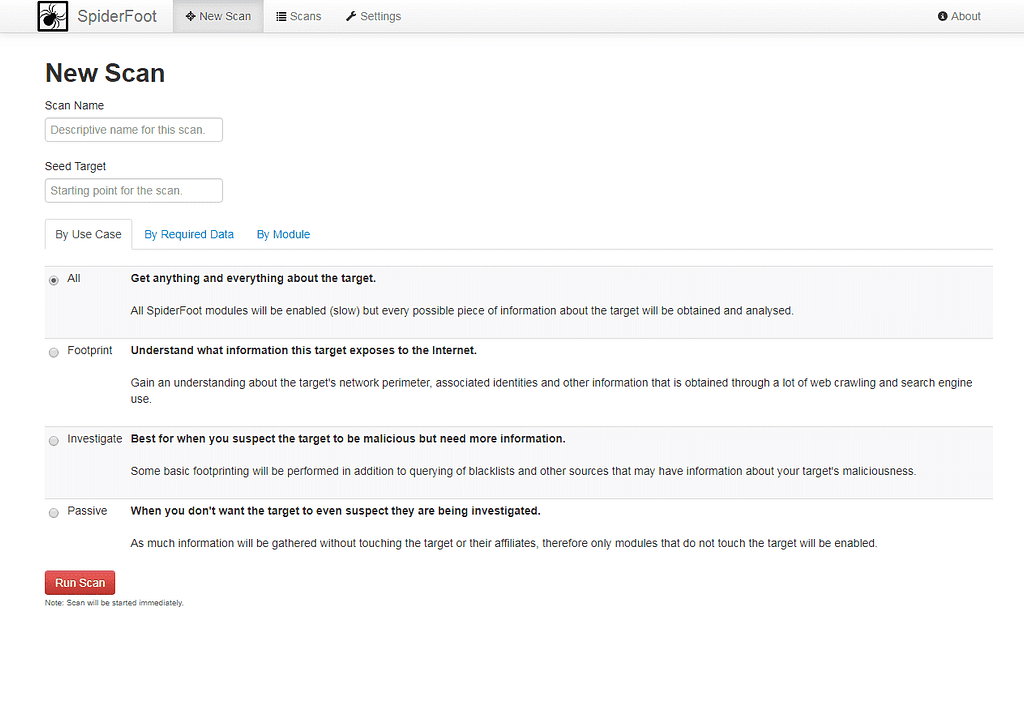Click the New Scan crosshair icon
The height and width of the screenshot is (714, 1024).
(190, 17)
